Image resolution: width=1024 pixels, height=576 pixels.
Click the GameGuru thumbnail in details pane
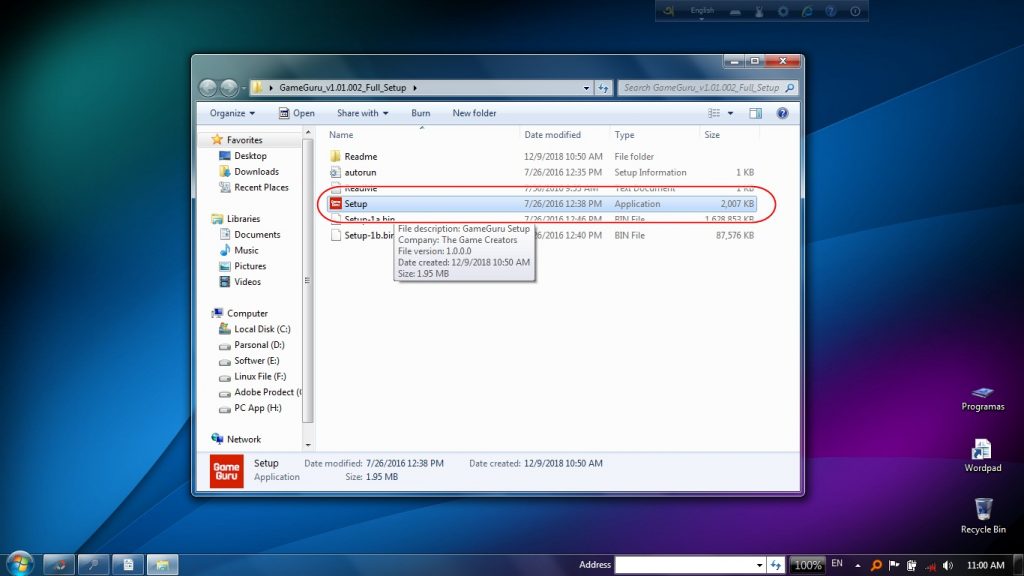pyautogui.click(x=227, y=471)
